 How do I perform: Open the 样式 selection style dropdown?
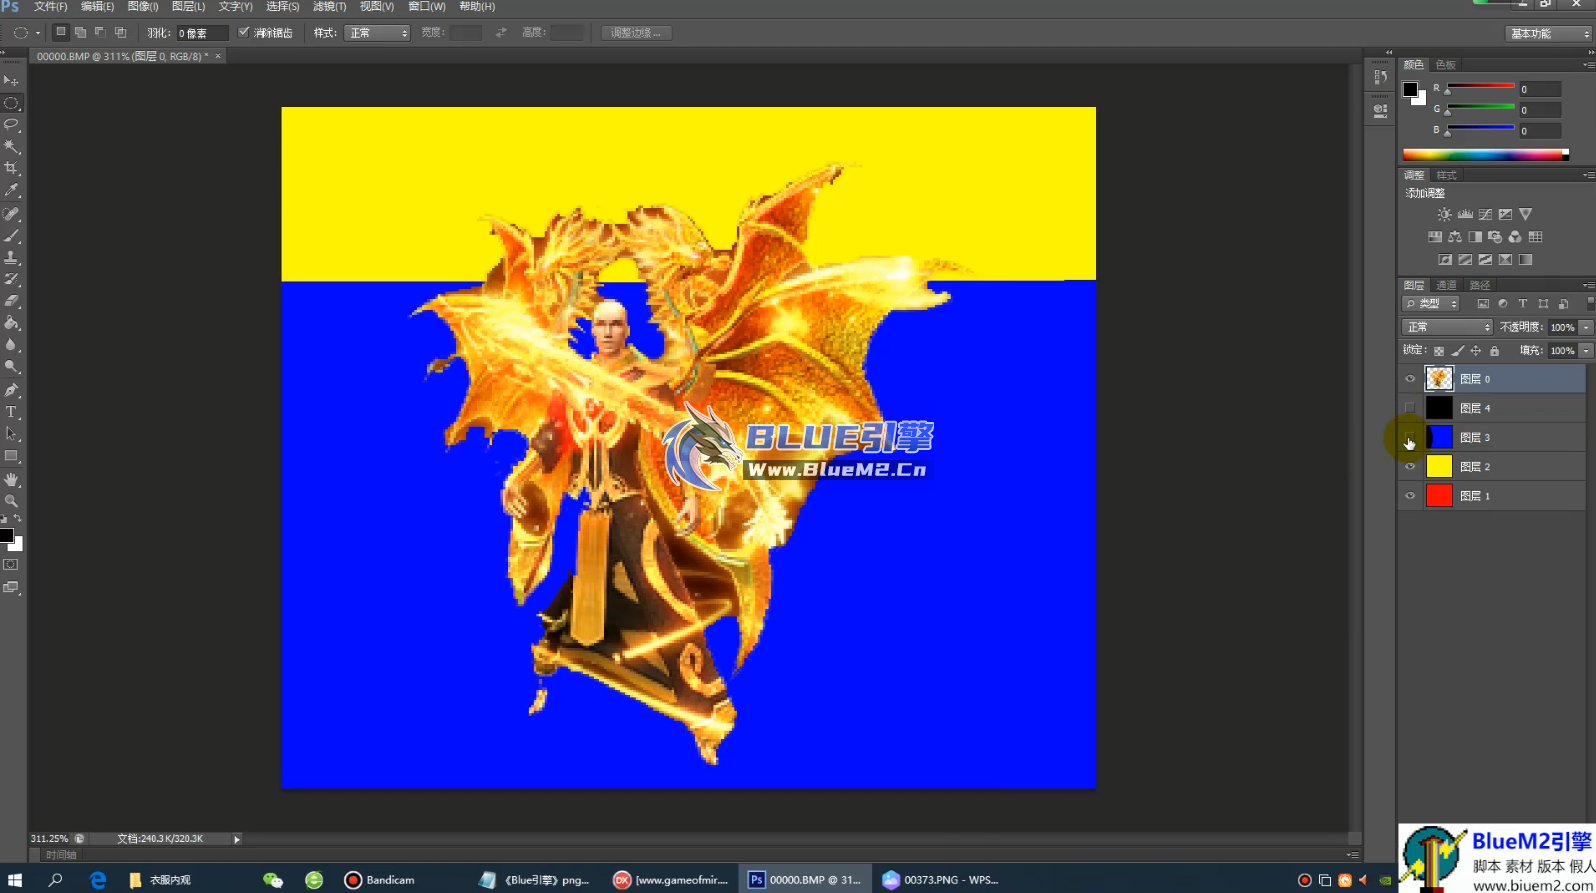click(x=377, y=33)
